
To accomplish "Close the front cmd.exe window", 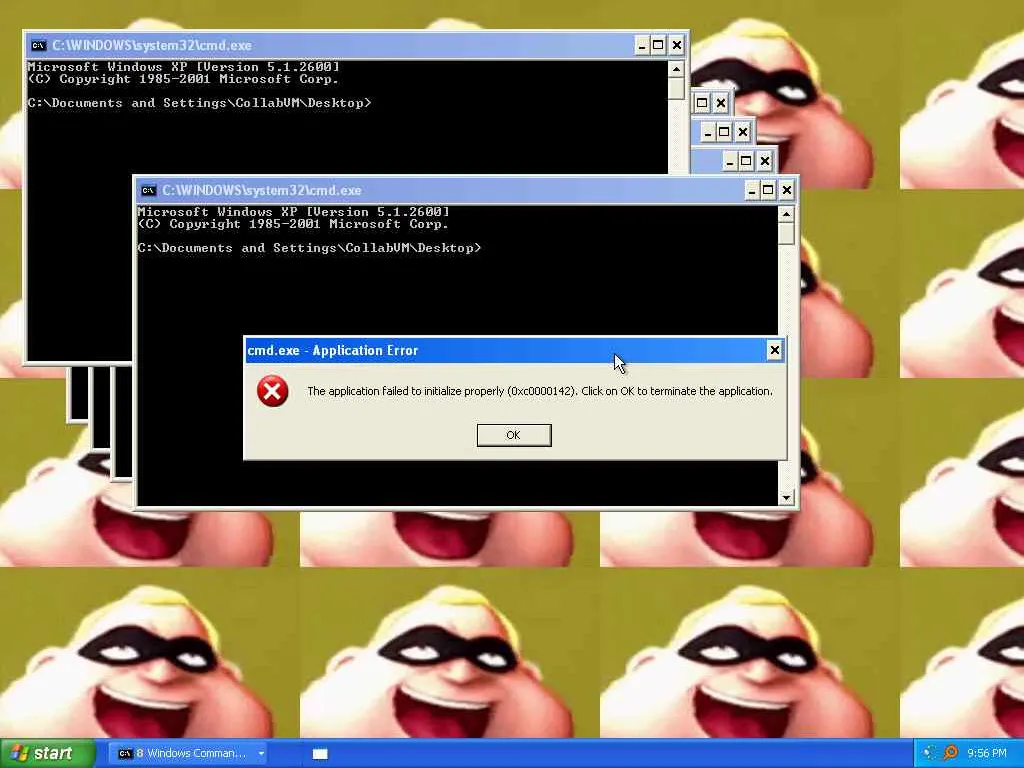I will click(786, 191).
